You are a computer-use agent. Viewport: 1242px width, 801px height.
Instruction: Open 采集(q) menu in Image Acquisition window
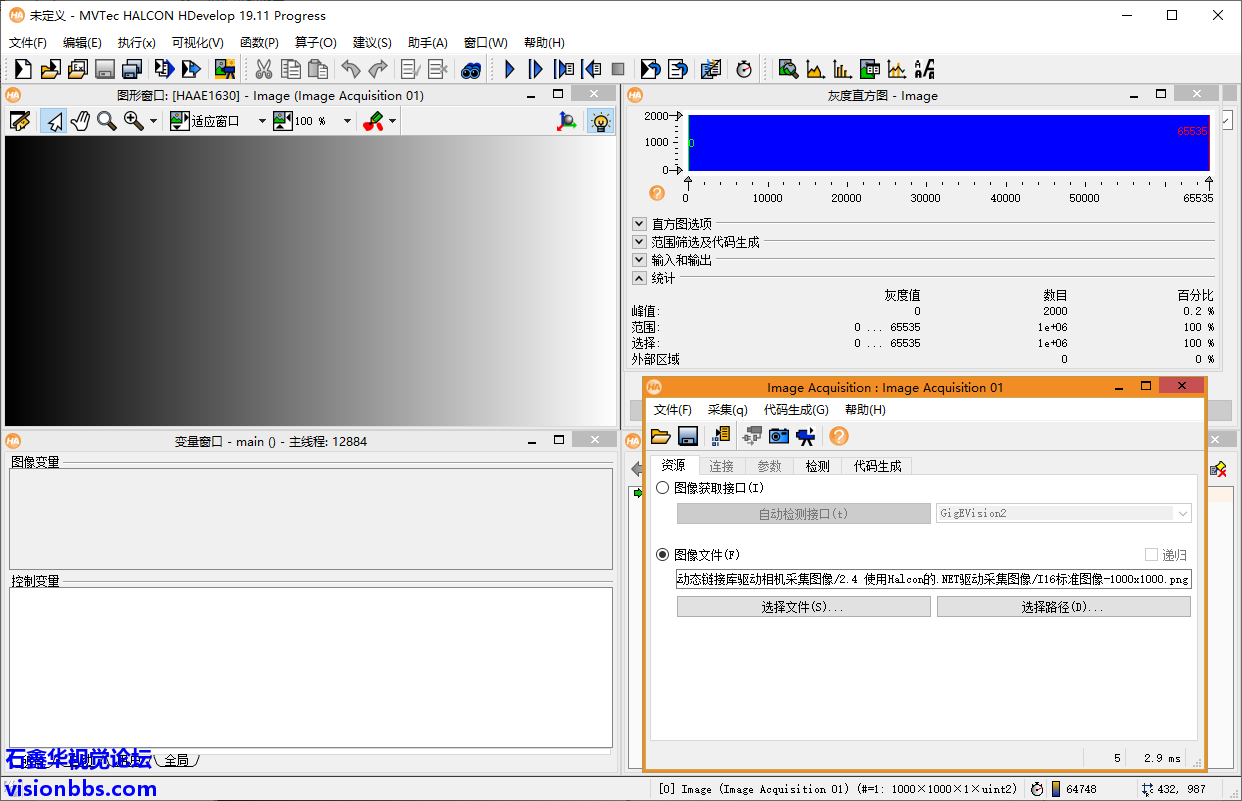pyautogui.click(x=727, y=410)
